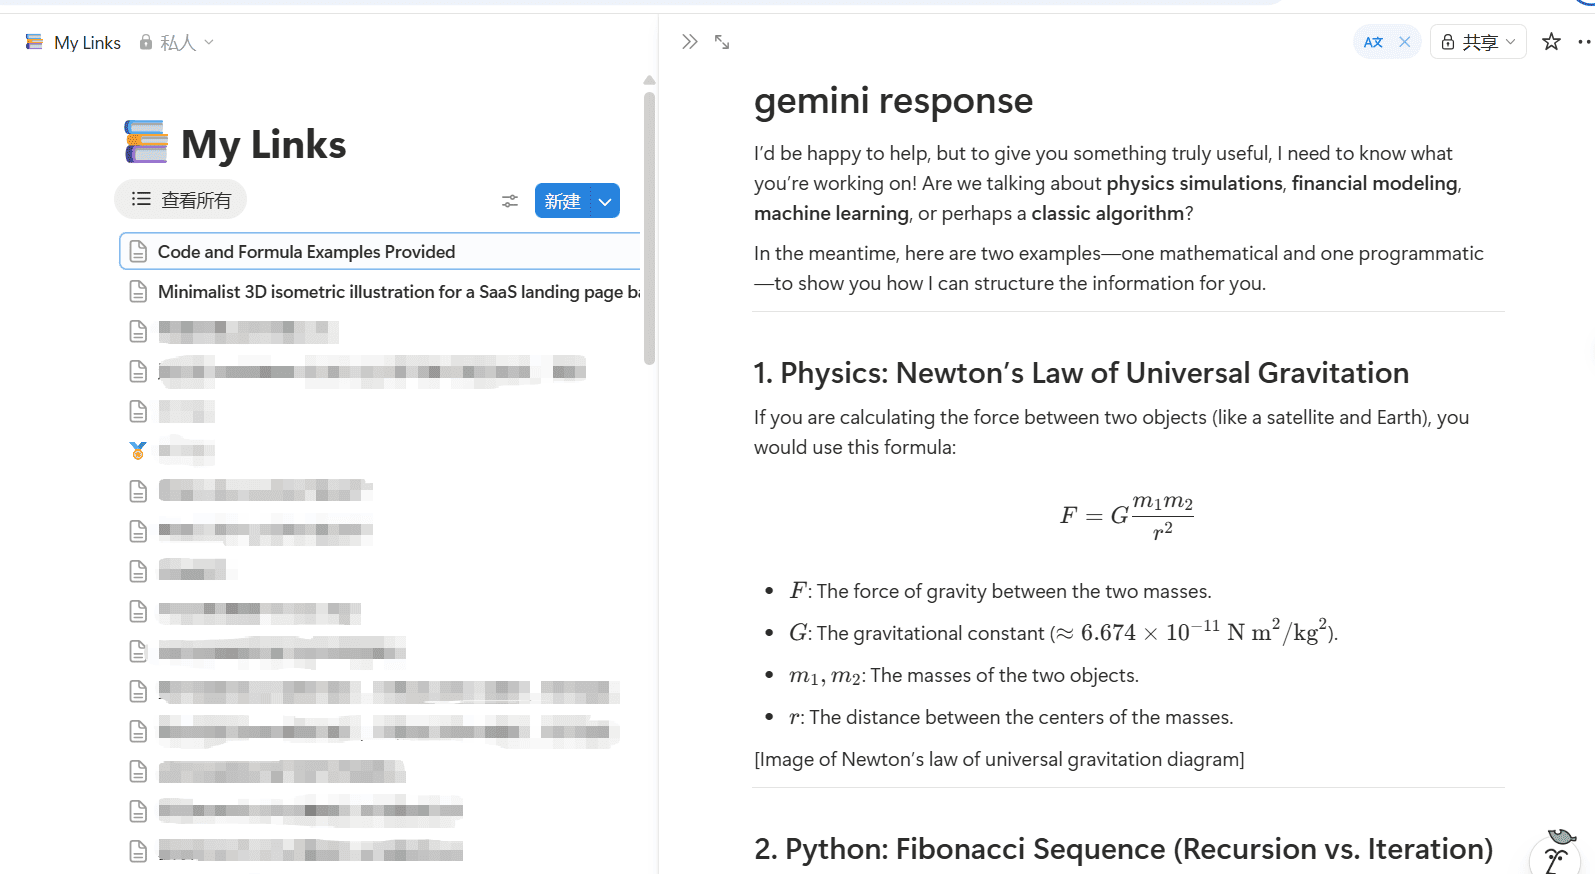Viewport: 1595px width, 874px height.
Task: Star this page as favorite
Action: pos(1551,42)
